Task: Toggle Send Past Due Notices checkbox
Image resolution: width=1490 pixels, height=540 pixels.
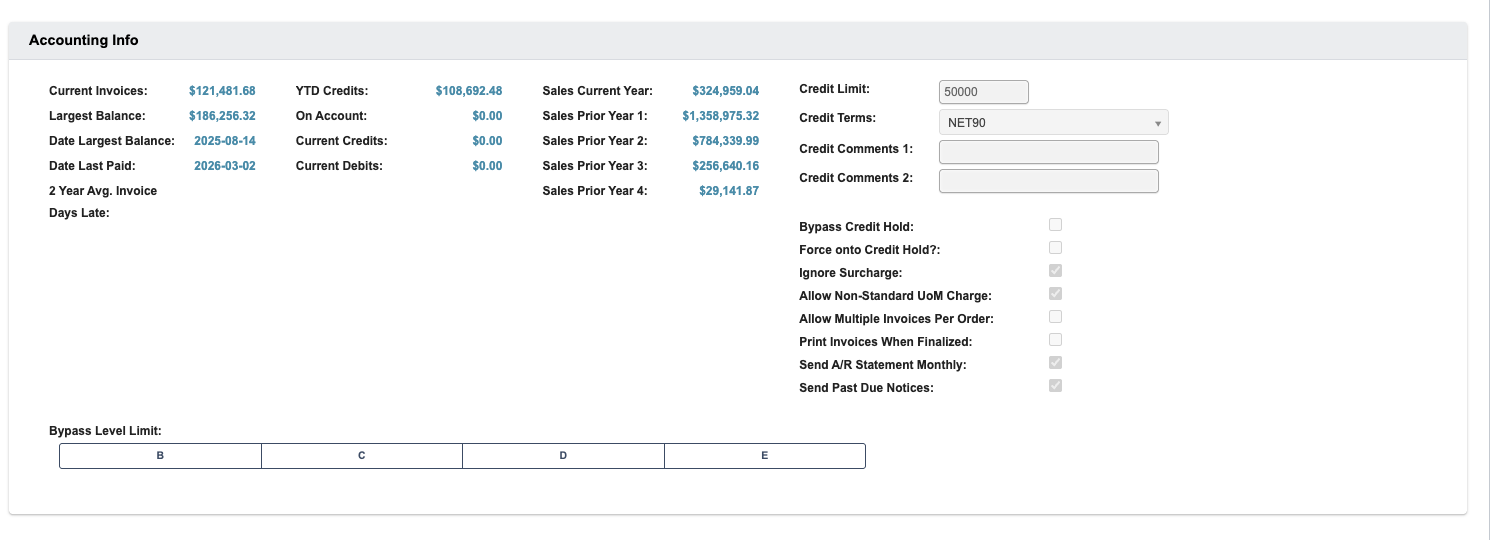Action: 1055,386
